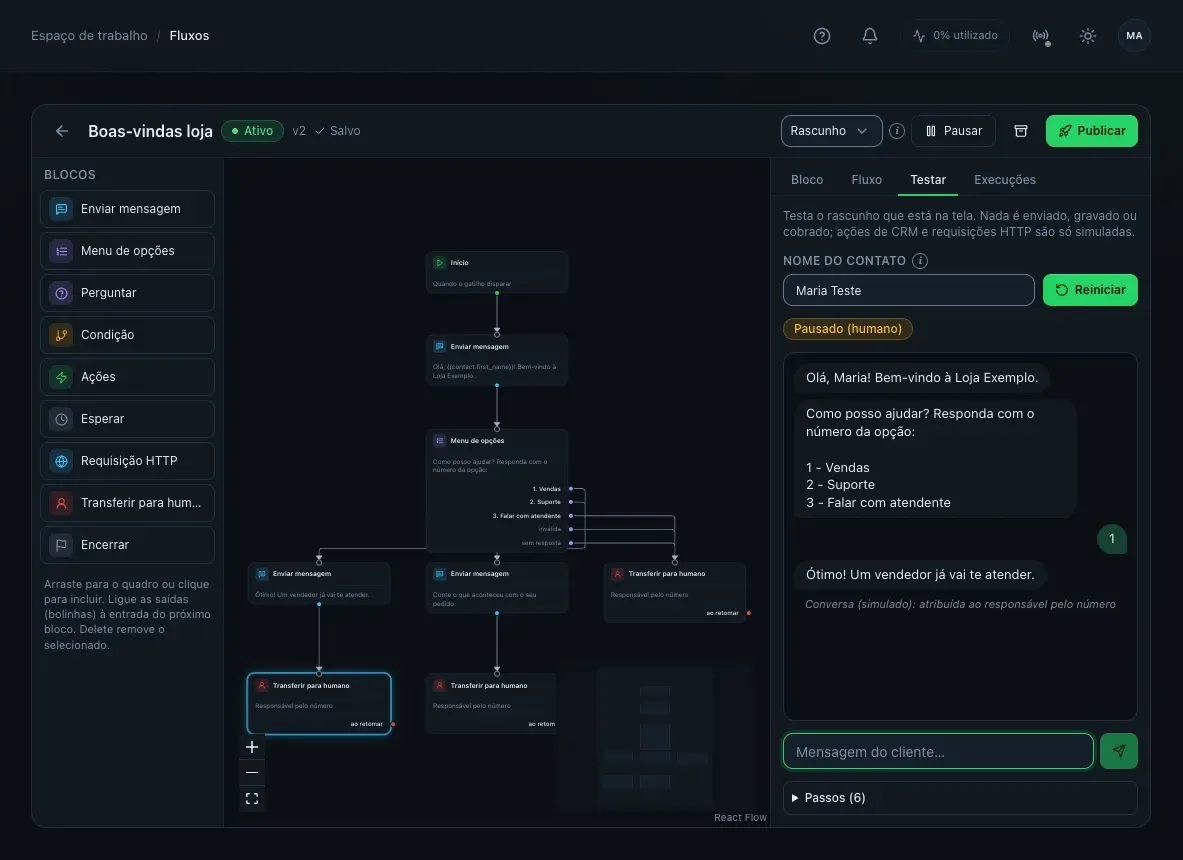Open the notifications bell

[870, 35]
